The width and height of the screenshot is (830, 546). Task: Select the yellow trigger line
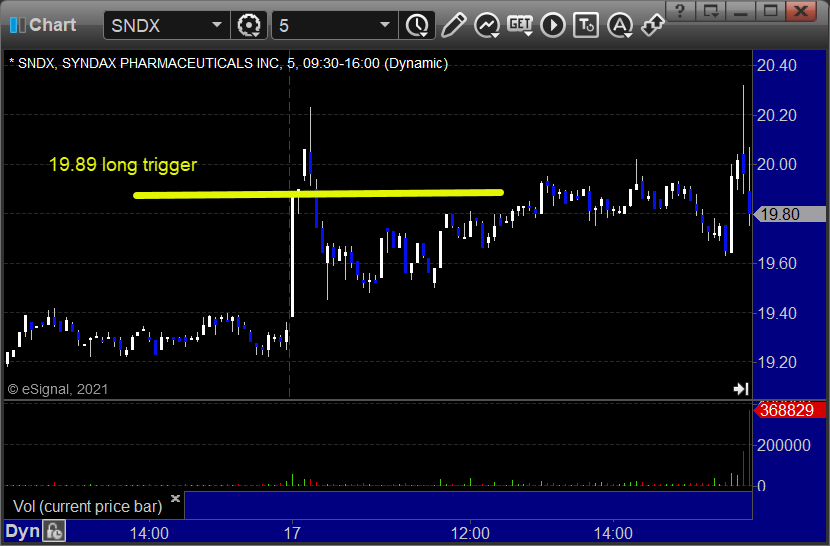click(x=318, y=194)
